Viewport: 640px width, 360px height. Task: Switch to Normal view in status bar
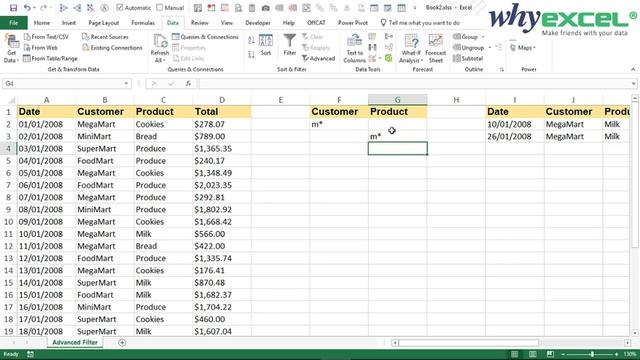[x=515, y=354]
